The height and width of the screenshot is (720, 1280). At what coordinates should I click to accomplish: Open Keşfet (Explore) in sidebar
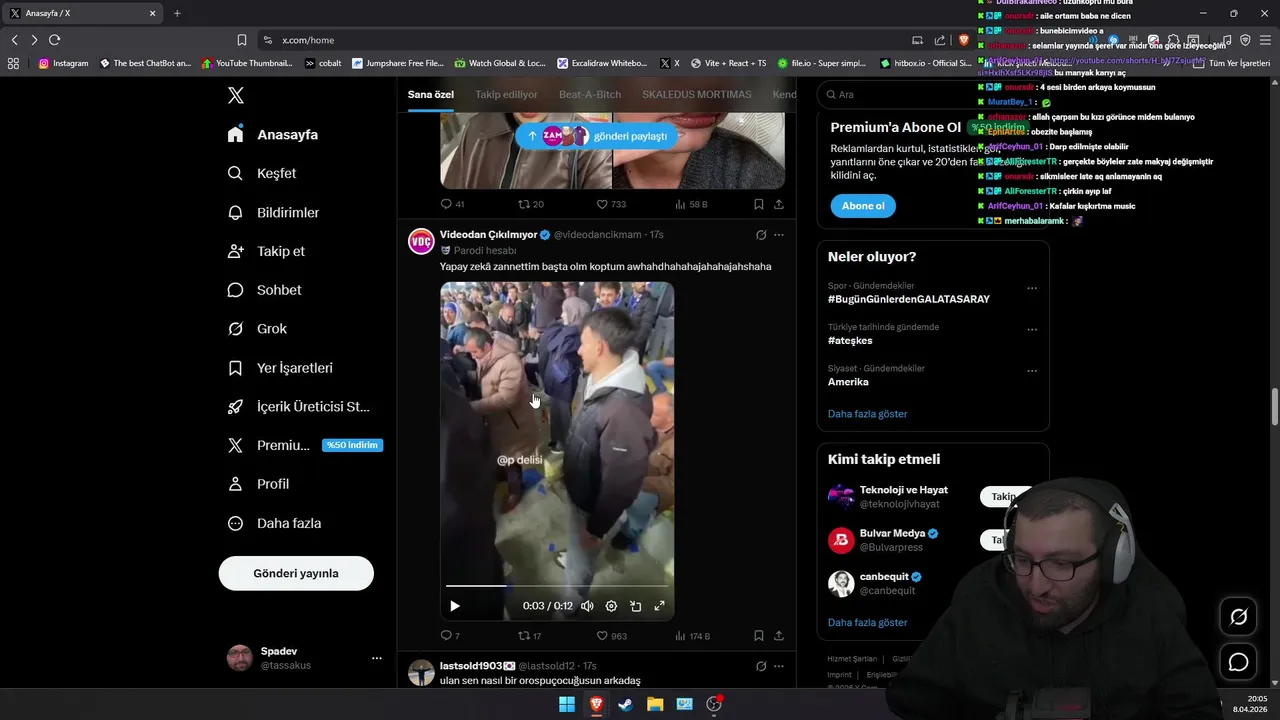(x=262, y=173)
